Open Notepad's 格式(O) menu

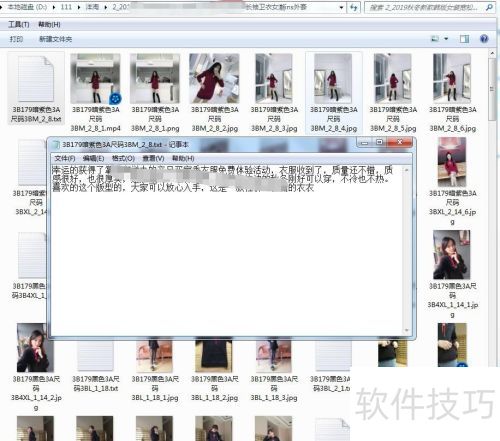(123, 158)
